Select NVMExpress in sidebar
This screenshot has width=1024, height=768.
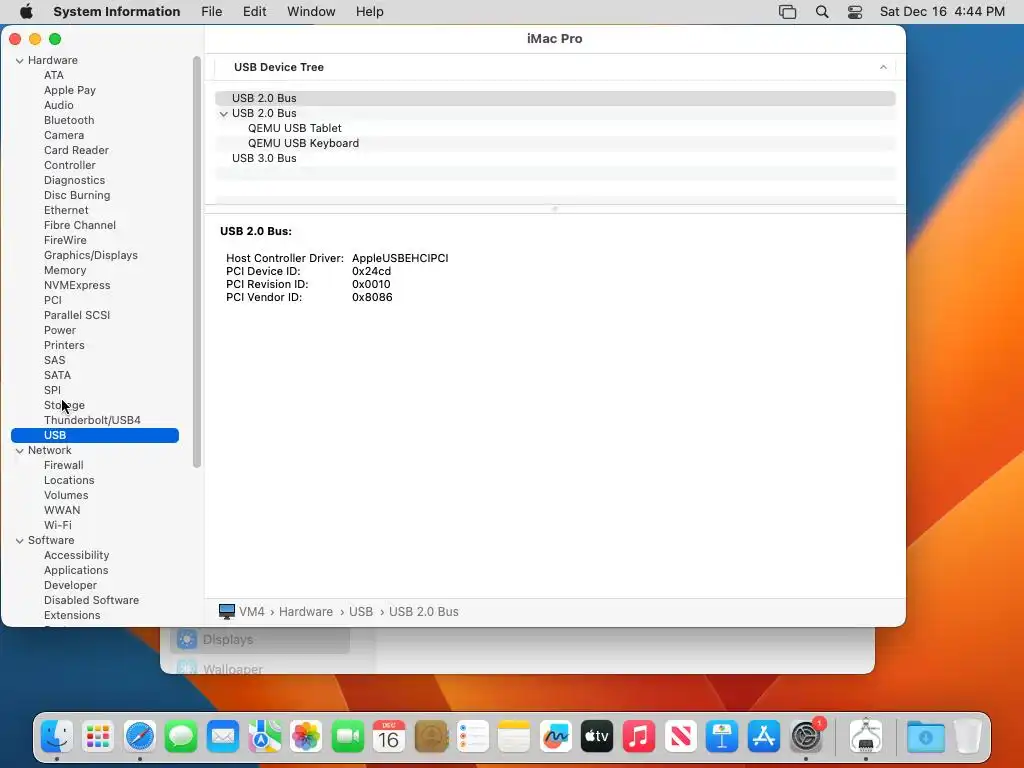pyautogui.click(x=77, y=285)
